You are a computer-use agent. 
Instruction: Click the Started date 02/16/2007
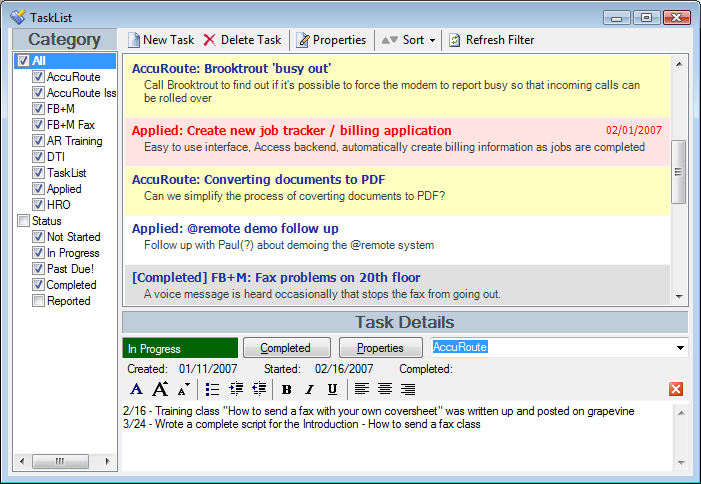coord(344,369)
